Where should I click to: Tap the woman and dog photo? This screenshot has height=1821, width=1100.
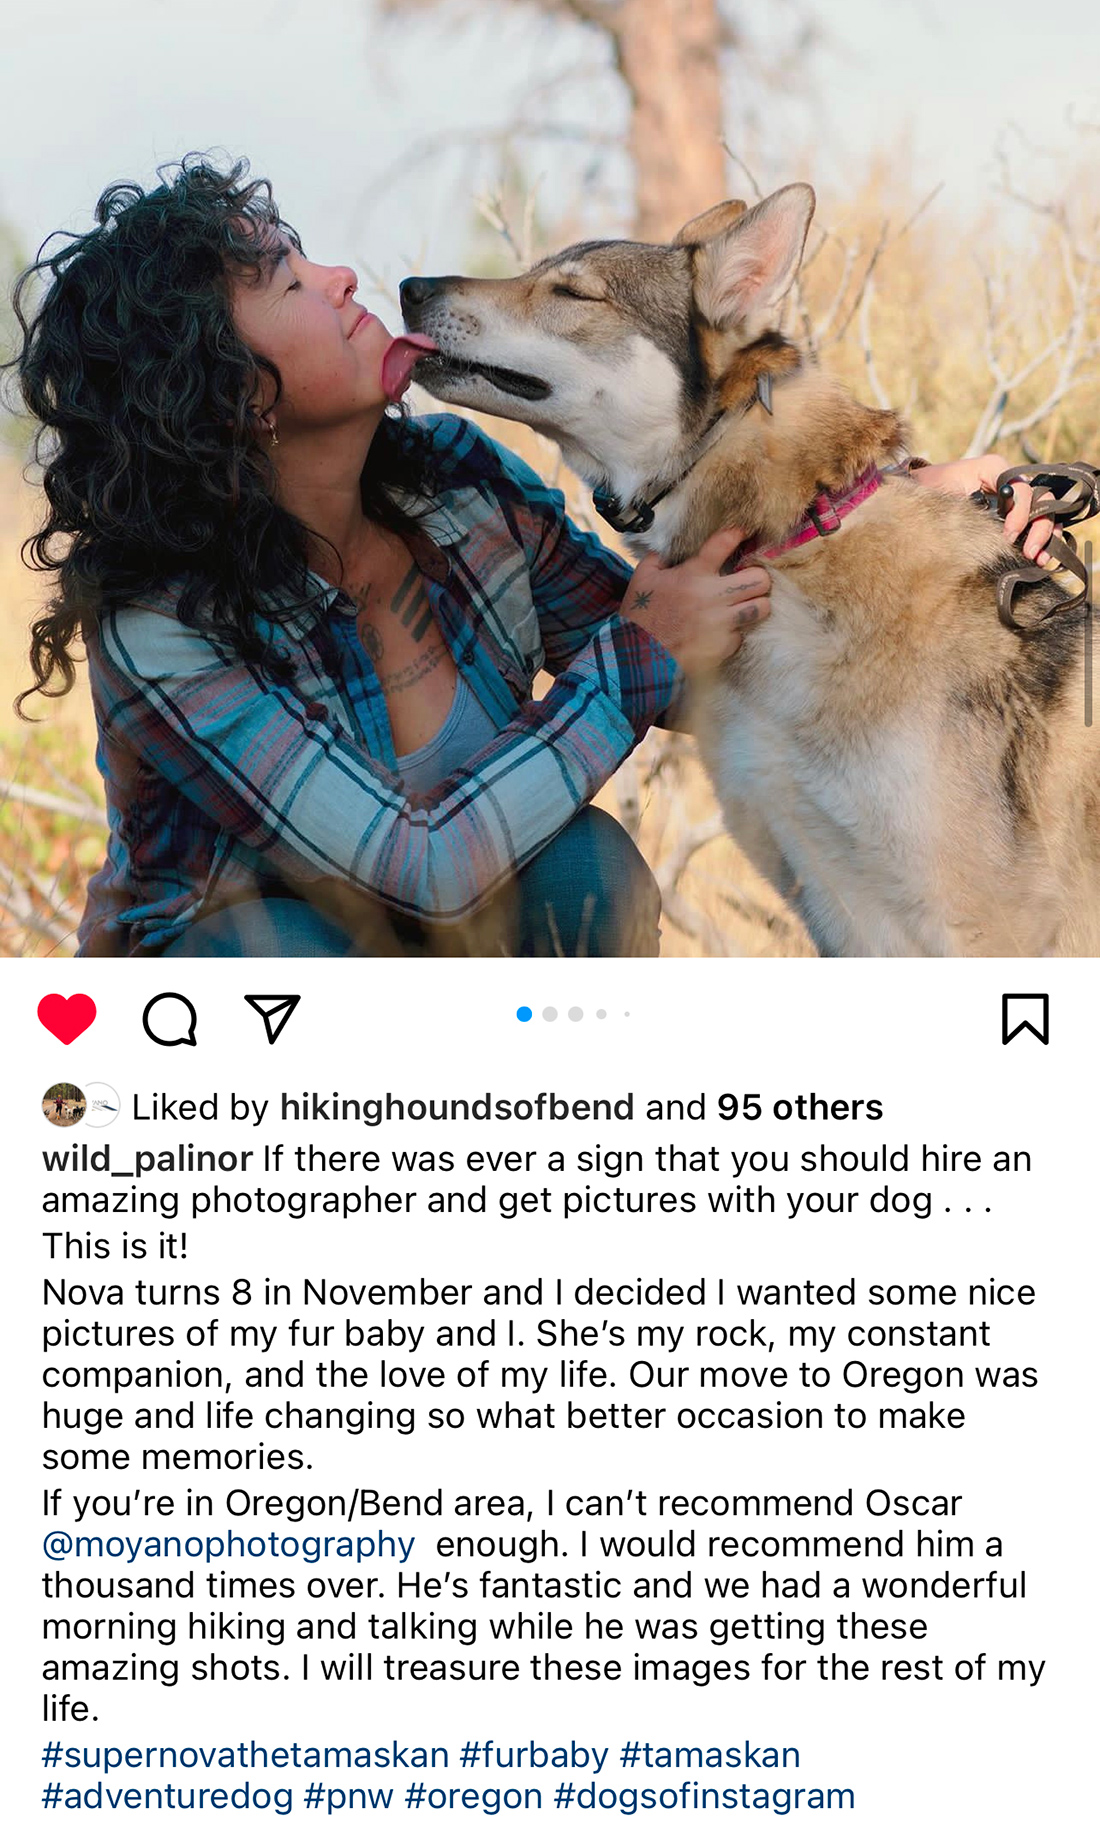click(x=550, y=478)
